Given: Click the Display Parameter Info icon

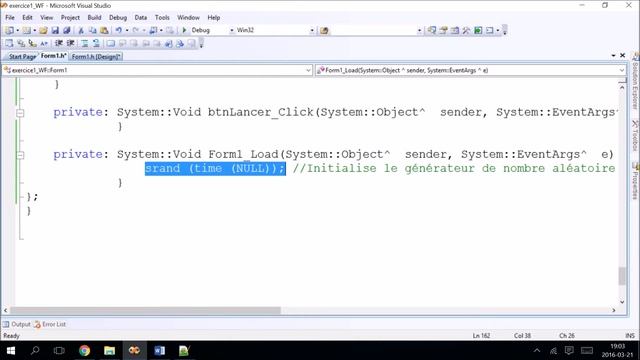Looking at the screenshot, I should coord(21,43).
